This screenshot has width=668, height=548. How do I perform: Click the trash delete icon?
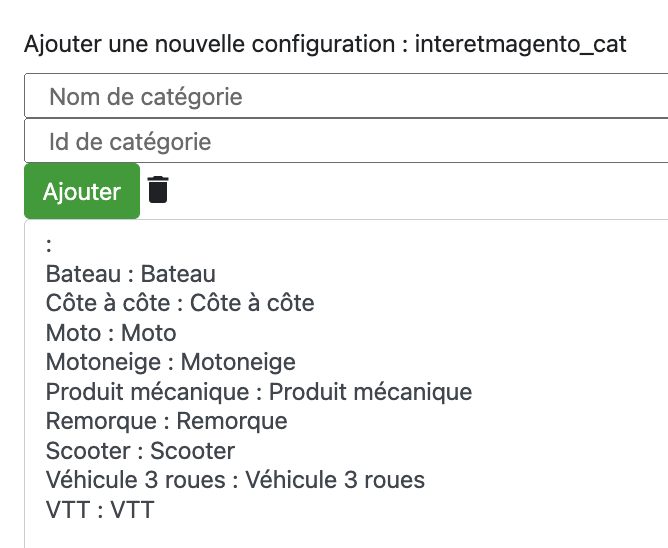point(158,190)
